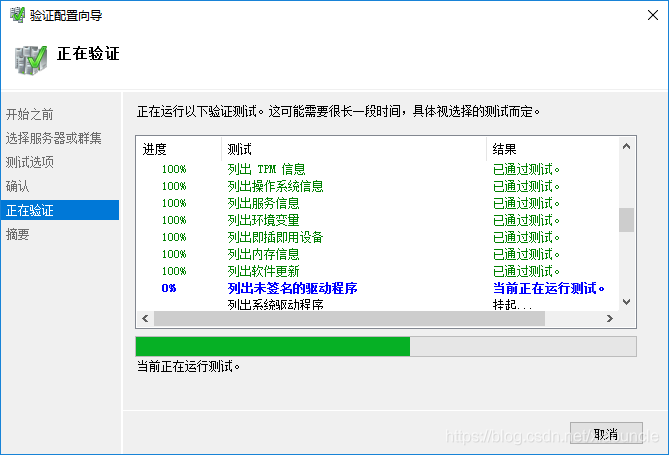This screenshot has width=669, height=455.
Task: Click the large server validation header icon
Action: (30, 60)
